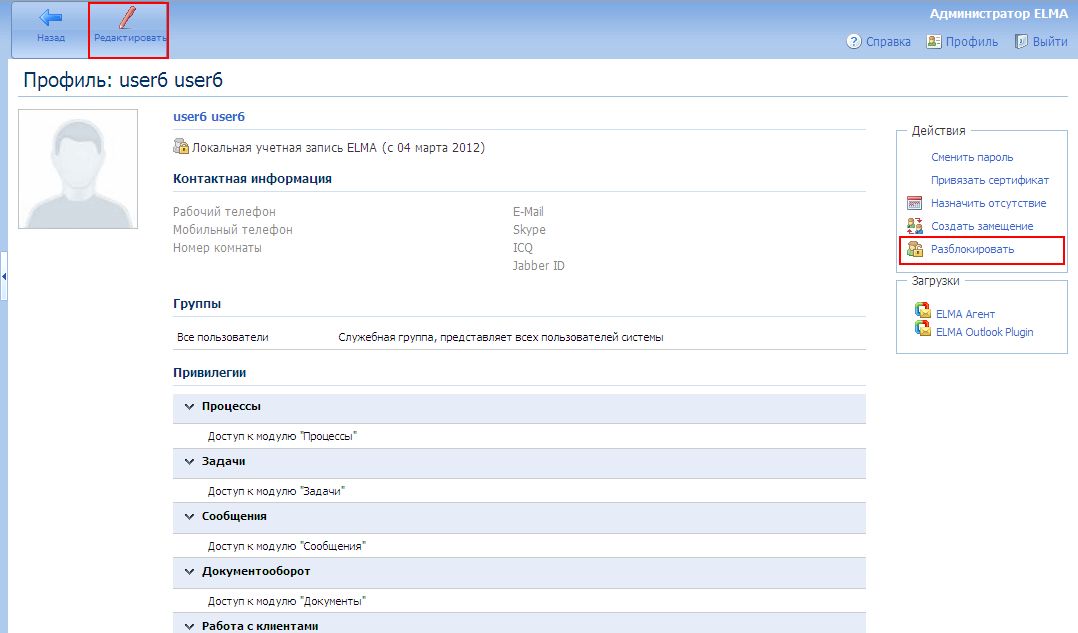Image resolution: width=1078 pixels, height=633 pixels.
Task: Click the user avatar placeholder image
Action: point(78,169)
